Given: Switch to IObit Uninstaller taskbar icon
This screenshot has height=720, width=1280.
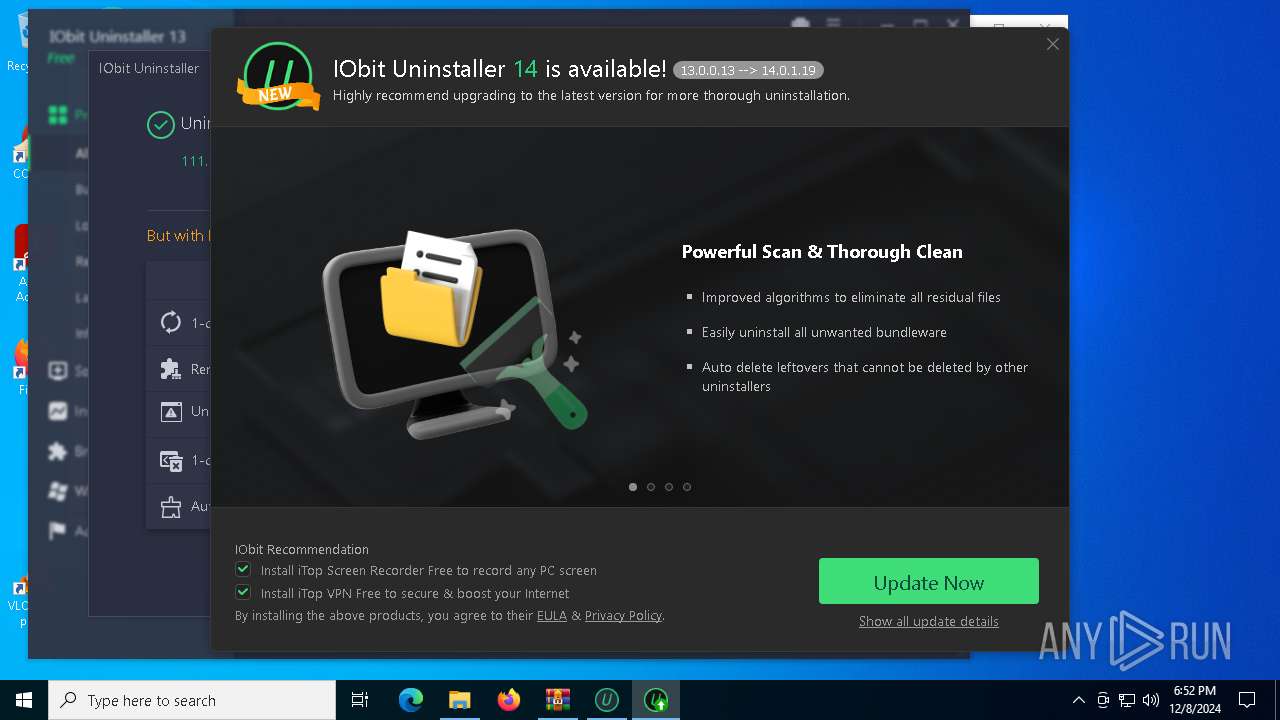Looking at the screenshot, I should pyautogui.click(x=606, y=700).
